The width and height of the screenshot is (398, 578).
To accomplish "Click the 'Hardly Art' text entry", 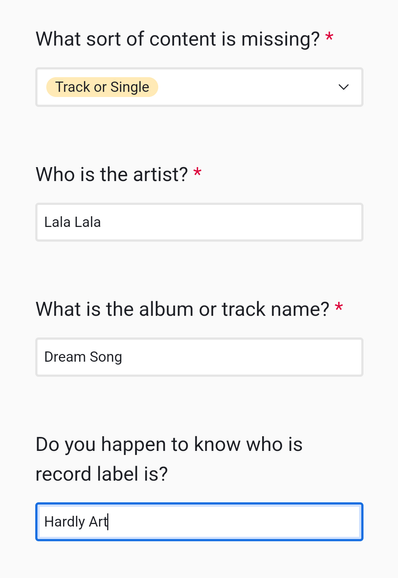I will 76,522.
